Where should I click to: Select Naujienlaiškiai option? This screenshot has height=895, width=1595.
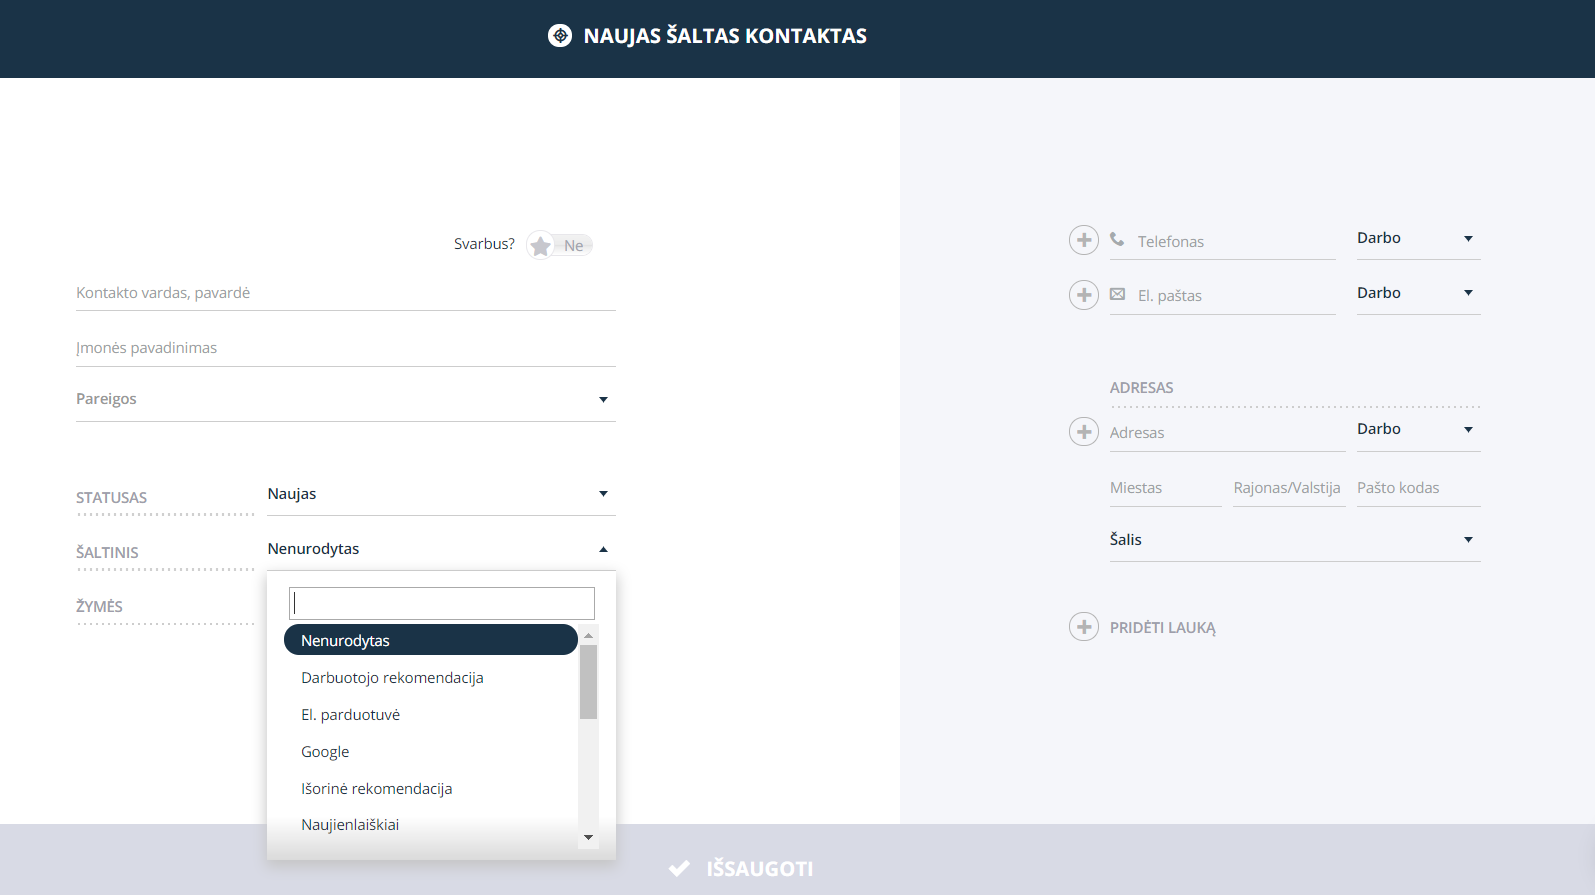pyautogui.click(x=431, y=824)
